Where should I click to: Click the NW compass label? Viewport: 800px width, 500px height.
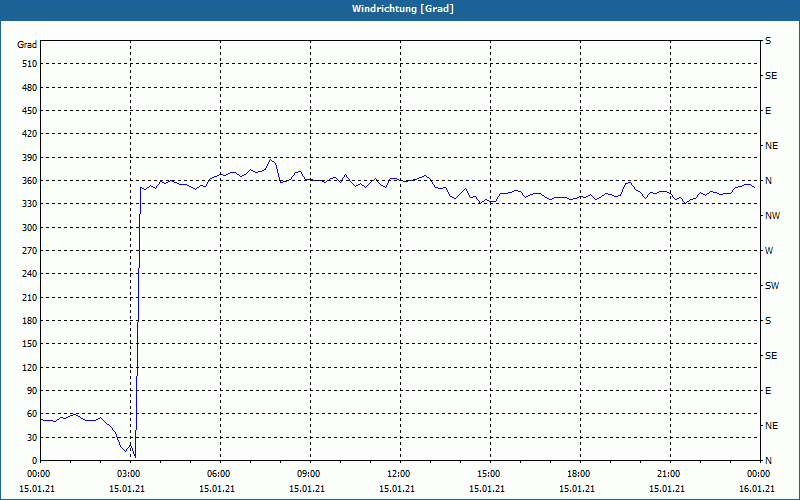point(772,216)
